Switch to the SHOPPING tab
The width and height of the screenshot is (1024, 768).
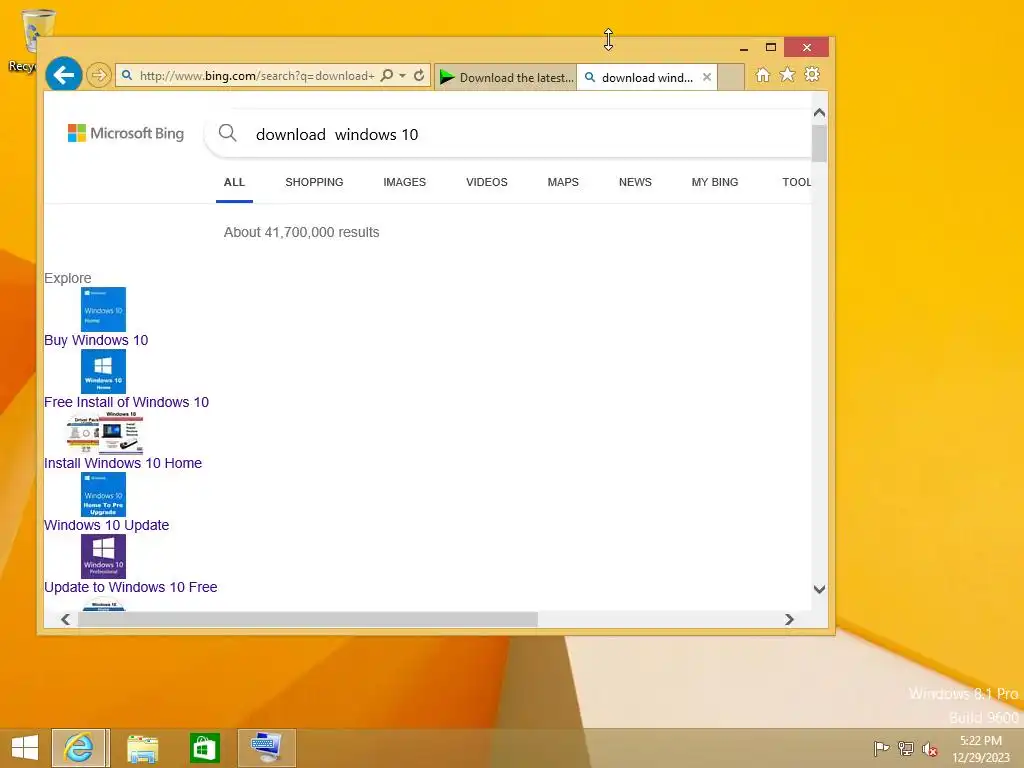(314, 182)
